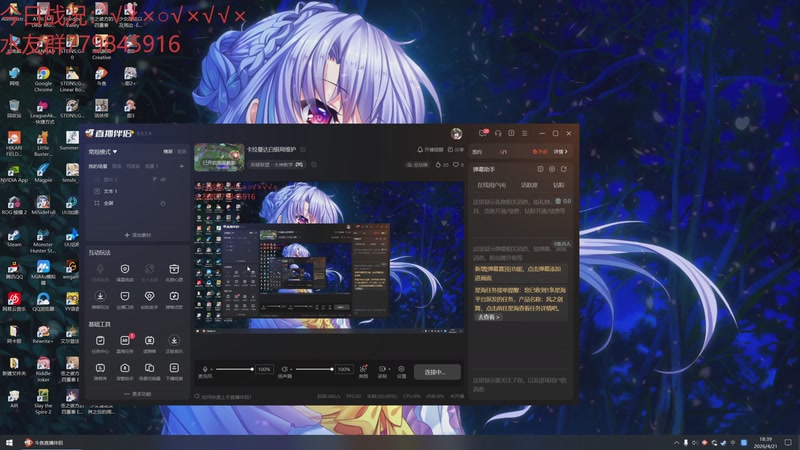Open 详情 details chevron

pos(561,152)
